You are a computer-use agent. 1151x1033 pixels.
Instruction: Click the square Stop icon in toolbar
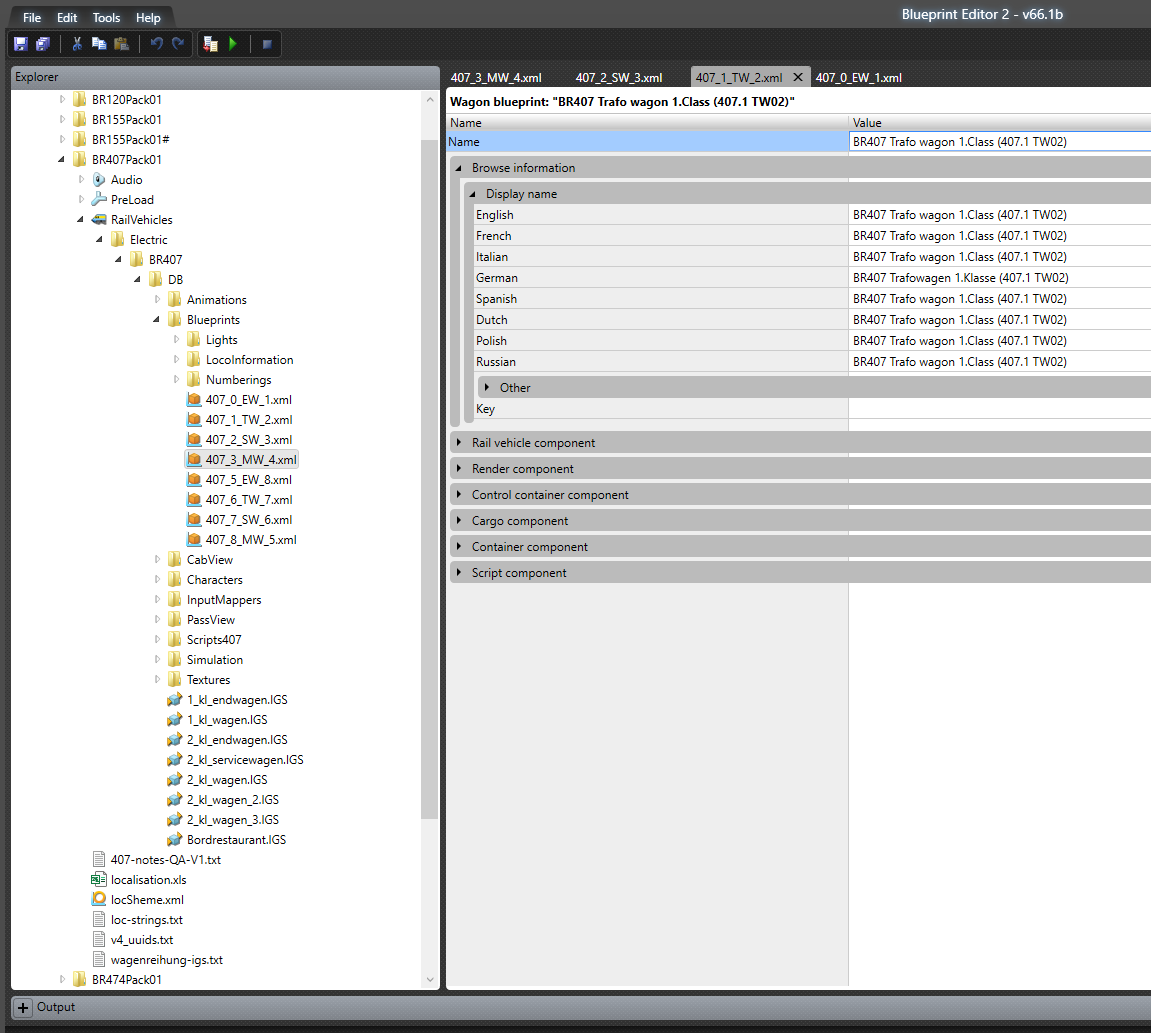(267, 44)
